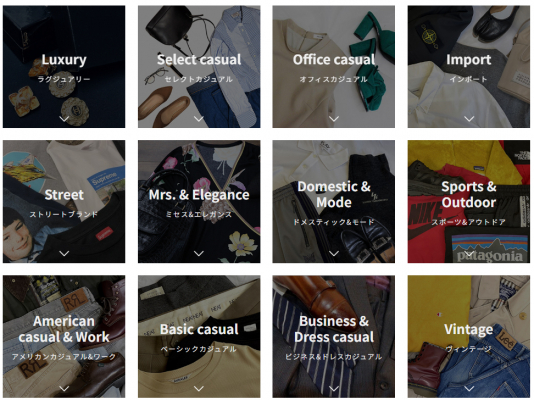Click the chevron below Street tile
The width and height of the screenshot is (534, 400).
click(x=64, y=254)
